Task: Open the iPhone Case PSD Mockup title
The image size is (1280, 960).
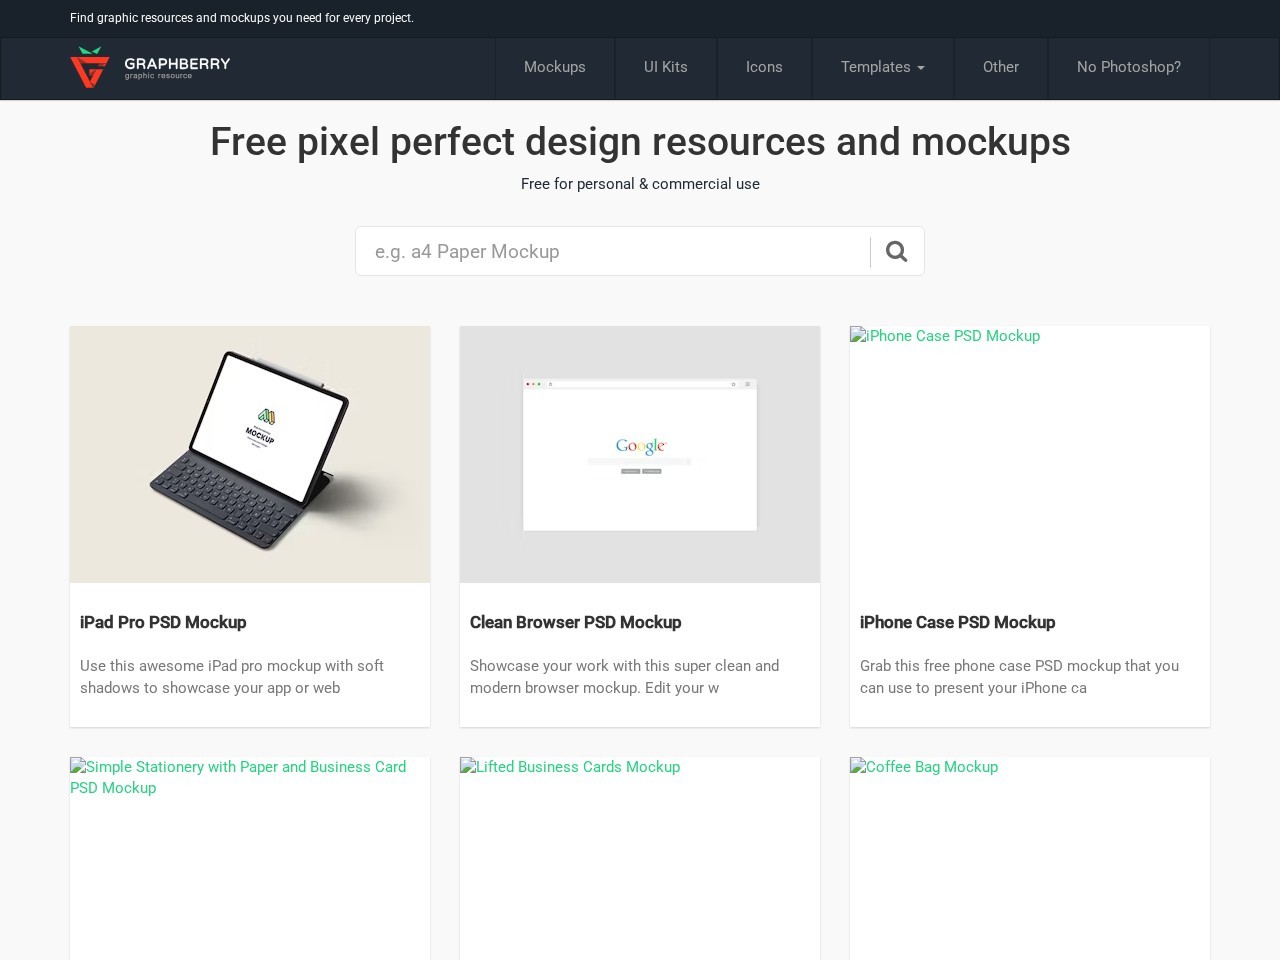Action: pos(957,622)
